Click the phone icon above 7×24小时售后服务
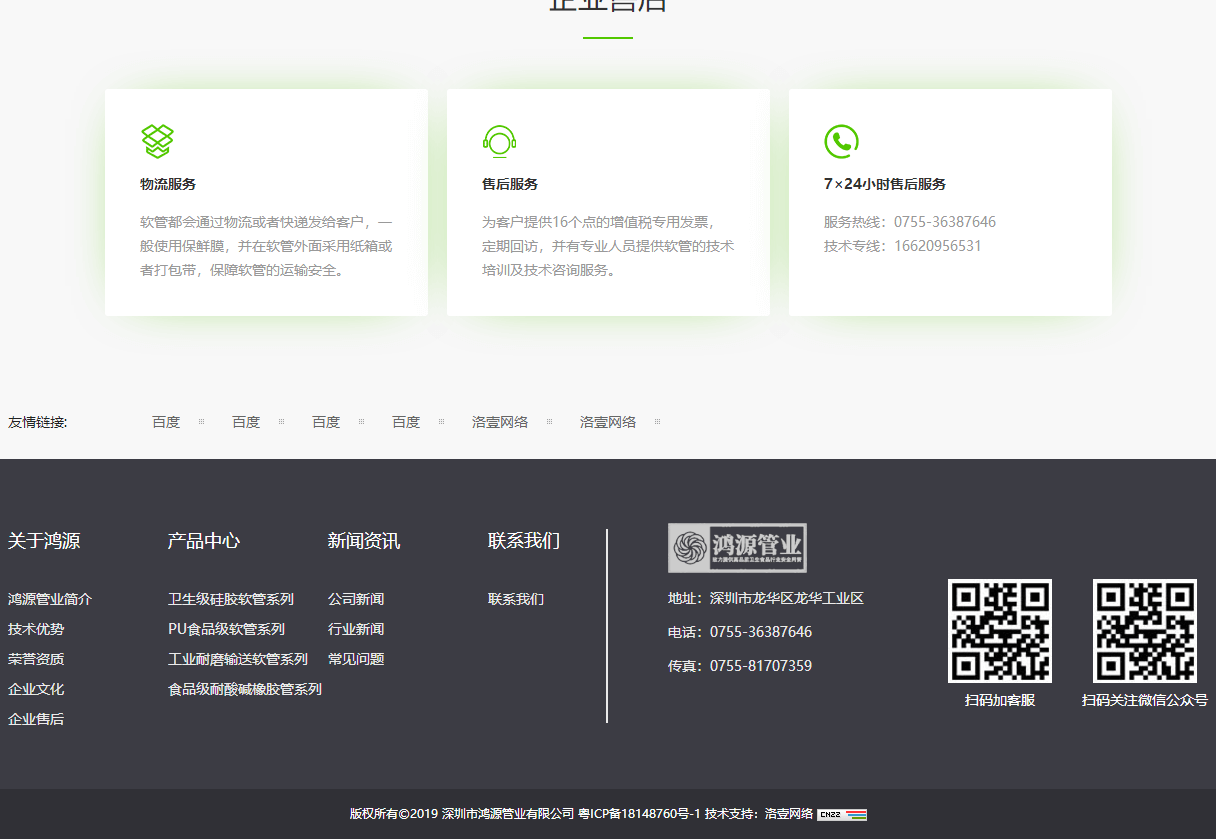 [840, 140]
